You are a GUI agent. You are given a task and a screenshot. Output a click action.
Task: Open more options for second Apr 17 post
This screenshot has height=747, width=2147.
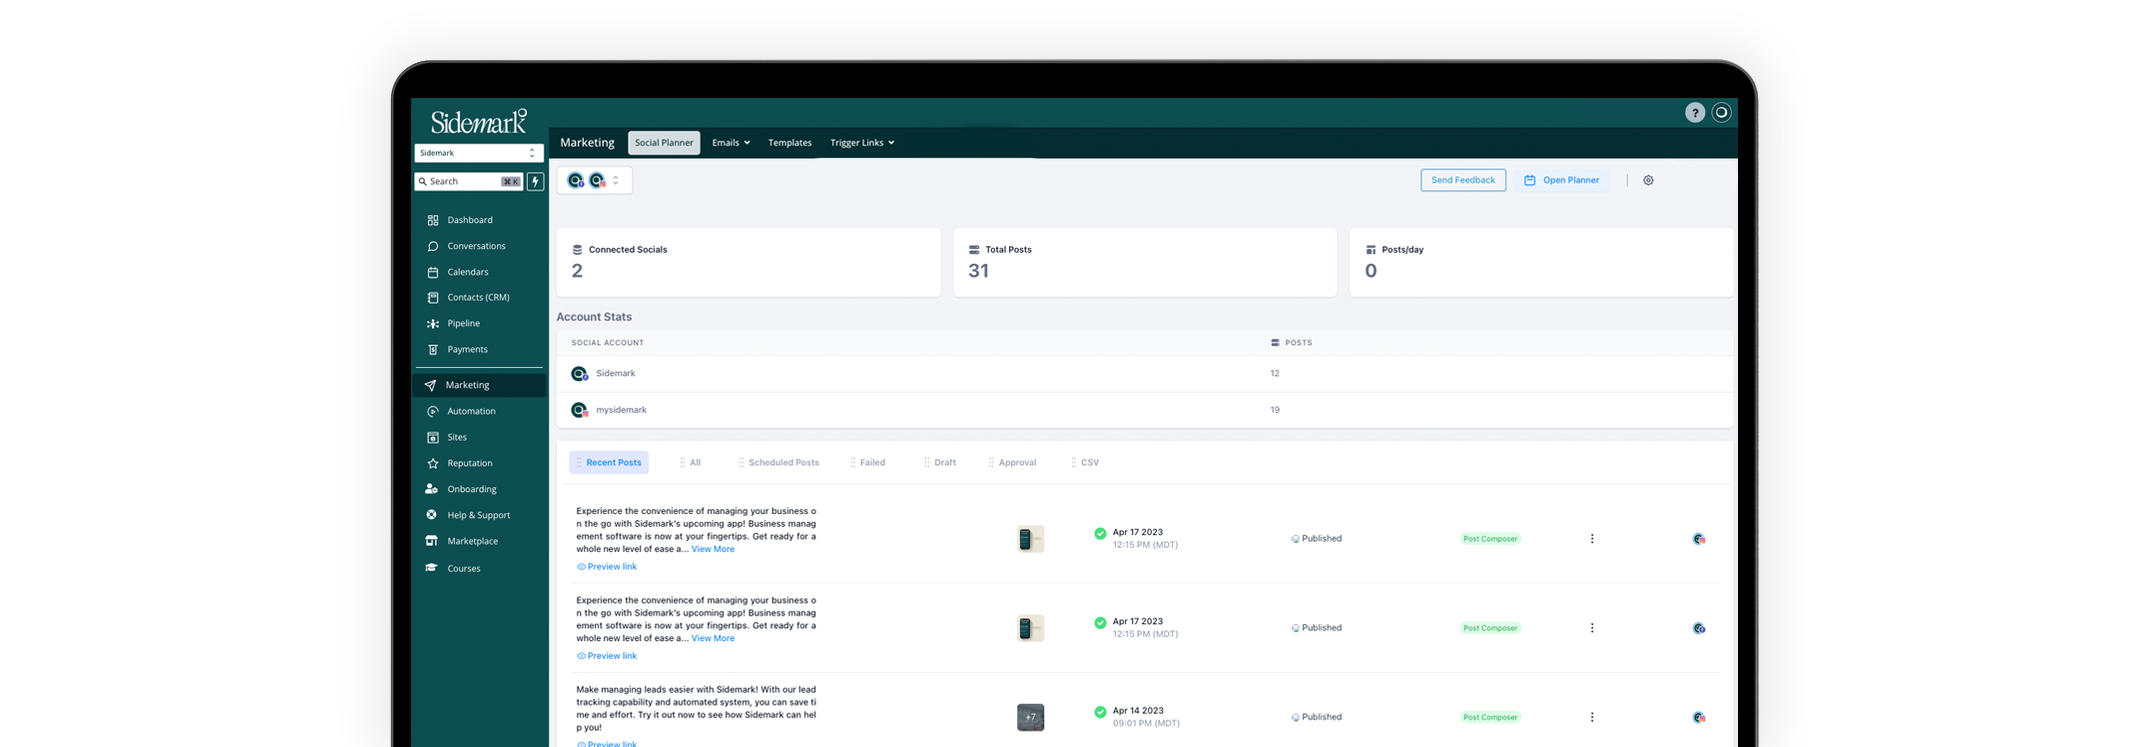[1592, 628]
